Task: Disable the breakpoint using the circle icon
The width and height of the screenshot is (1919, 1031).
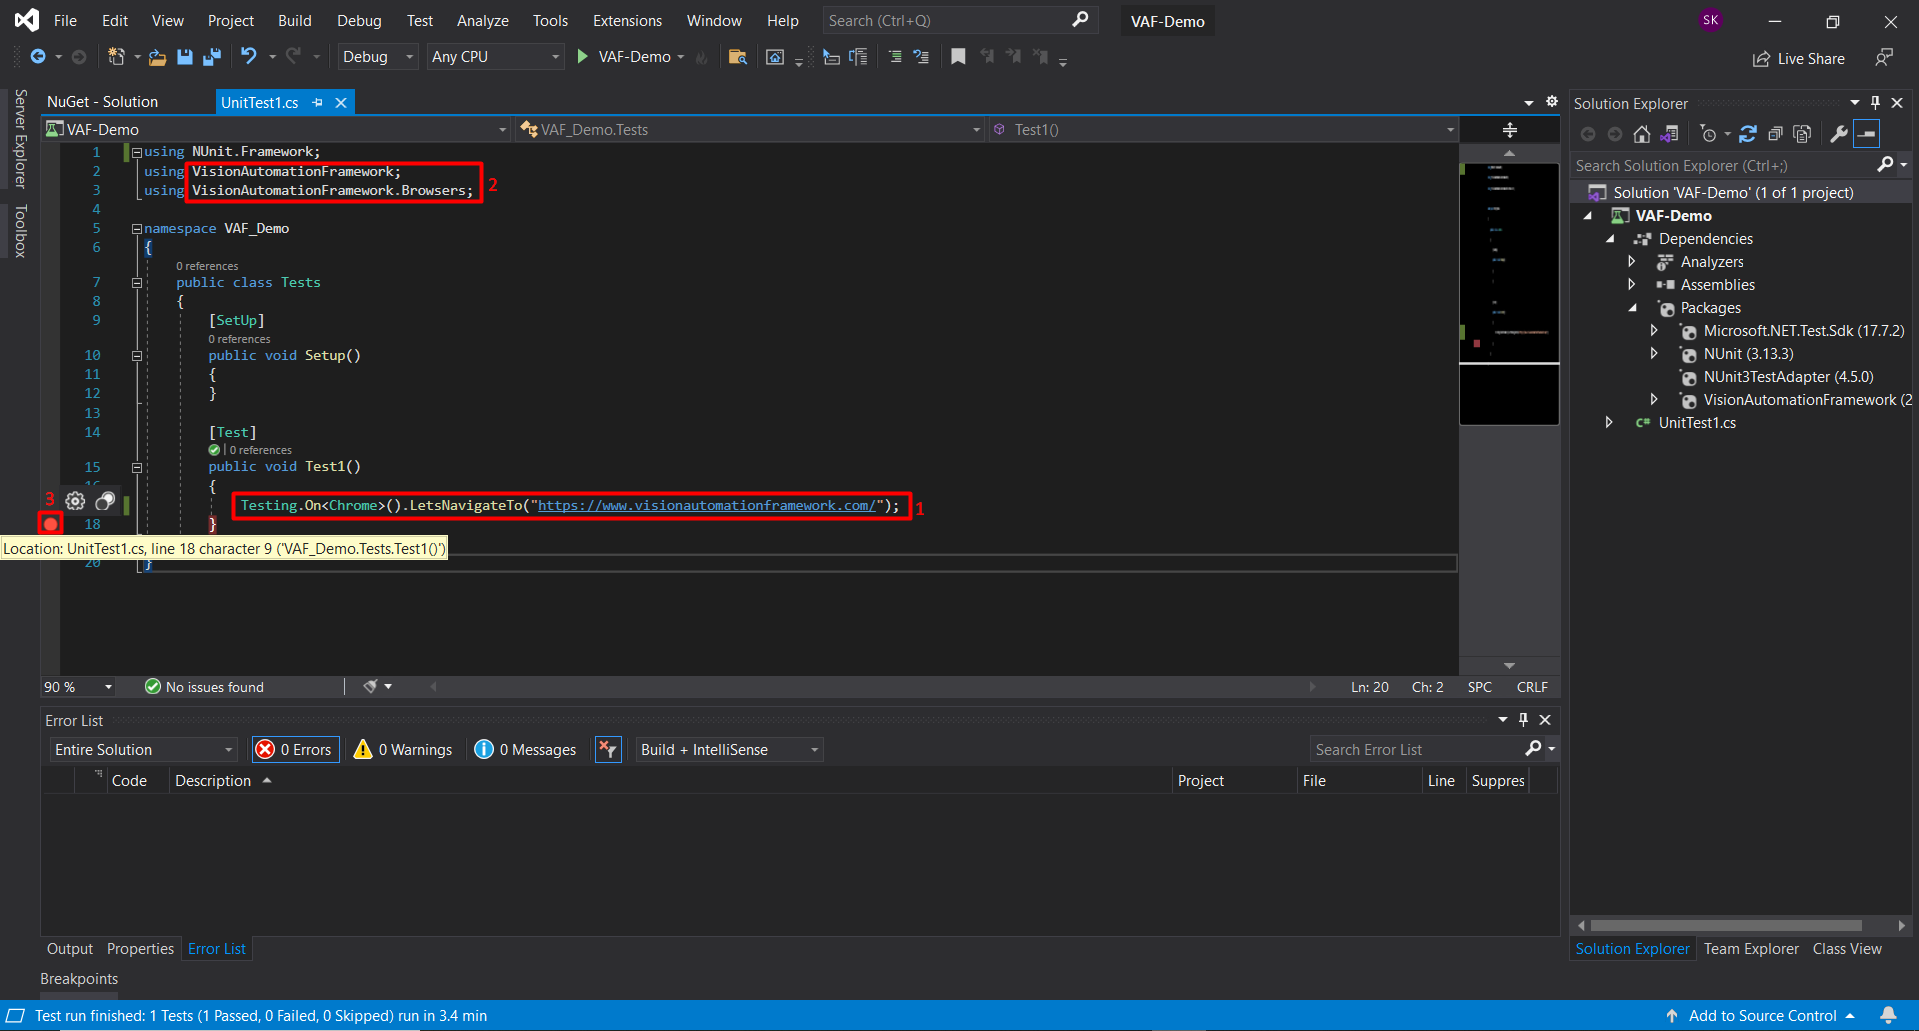Action: 105,501
